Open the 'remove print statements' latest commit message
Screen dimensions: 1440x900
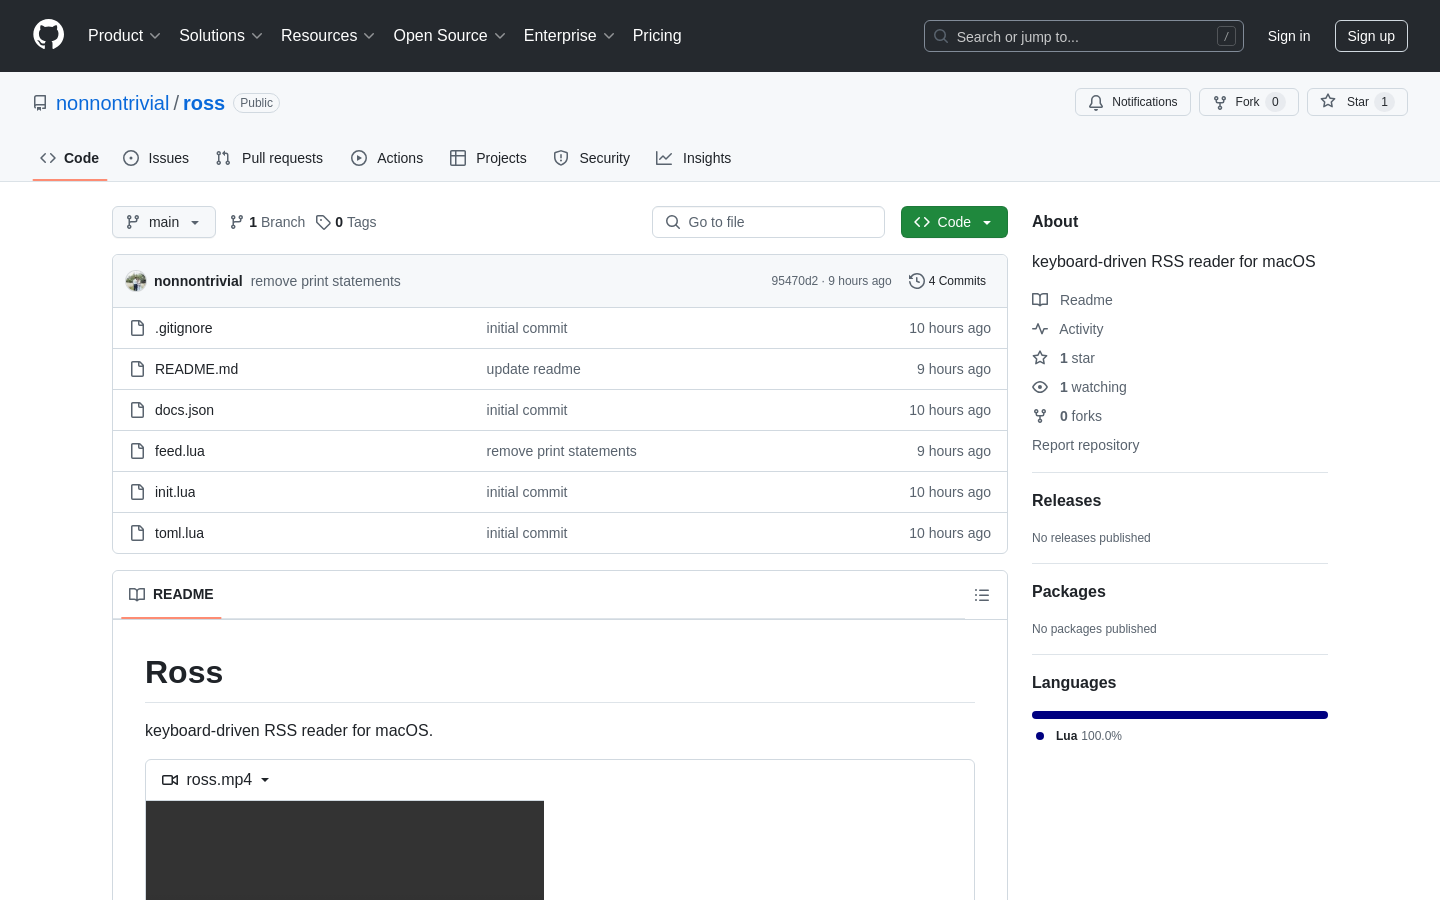click(x=326, y=281)
